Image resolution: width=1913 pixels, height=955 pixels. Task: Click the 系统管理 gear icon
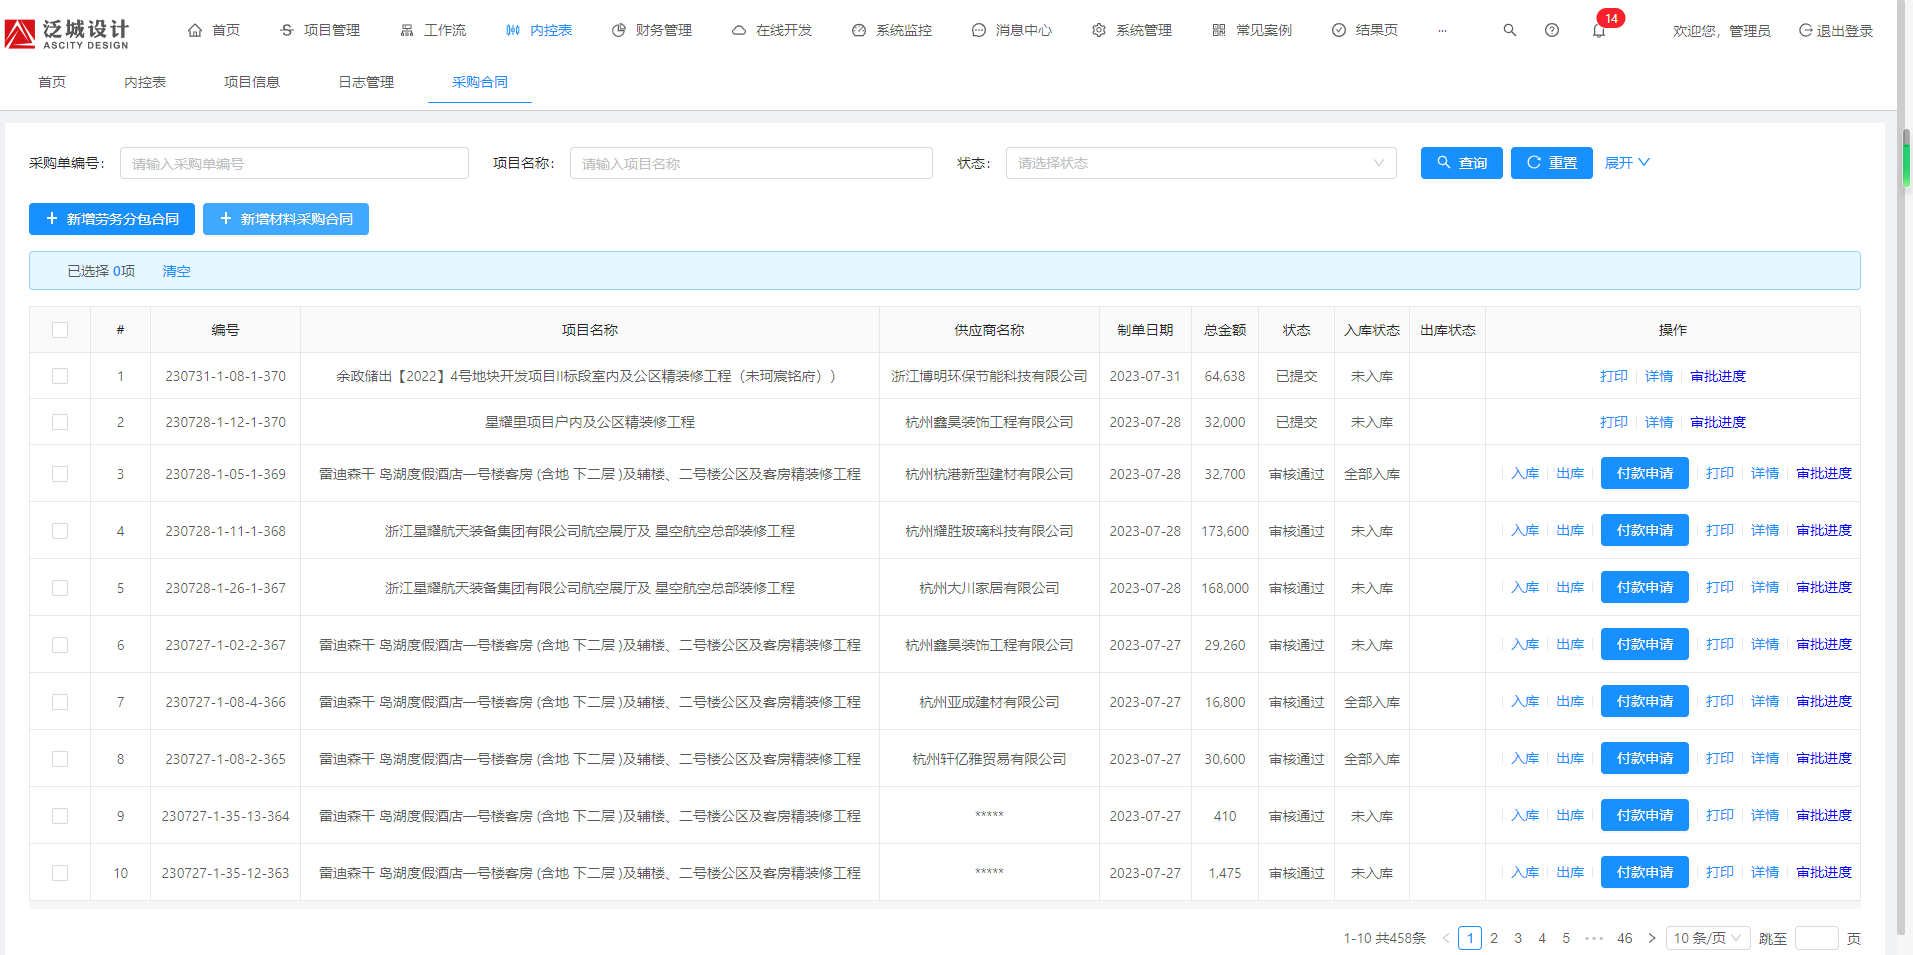pyautogui.click(x=1099, y=30)
